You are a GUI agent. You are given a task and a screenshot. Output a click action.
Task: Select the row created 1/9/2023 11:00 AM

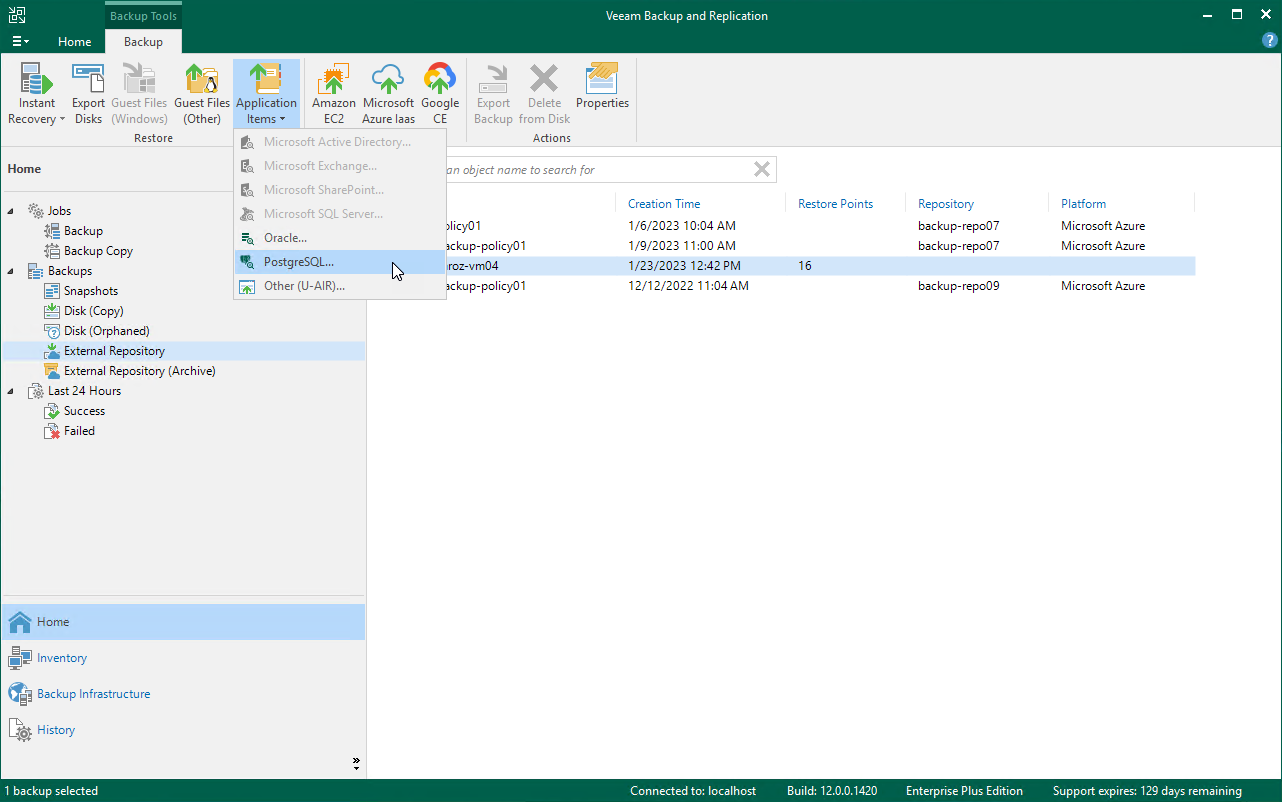pos(781,246)
